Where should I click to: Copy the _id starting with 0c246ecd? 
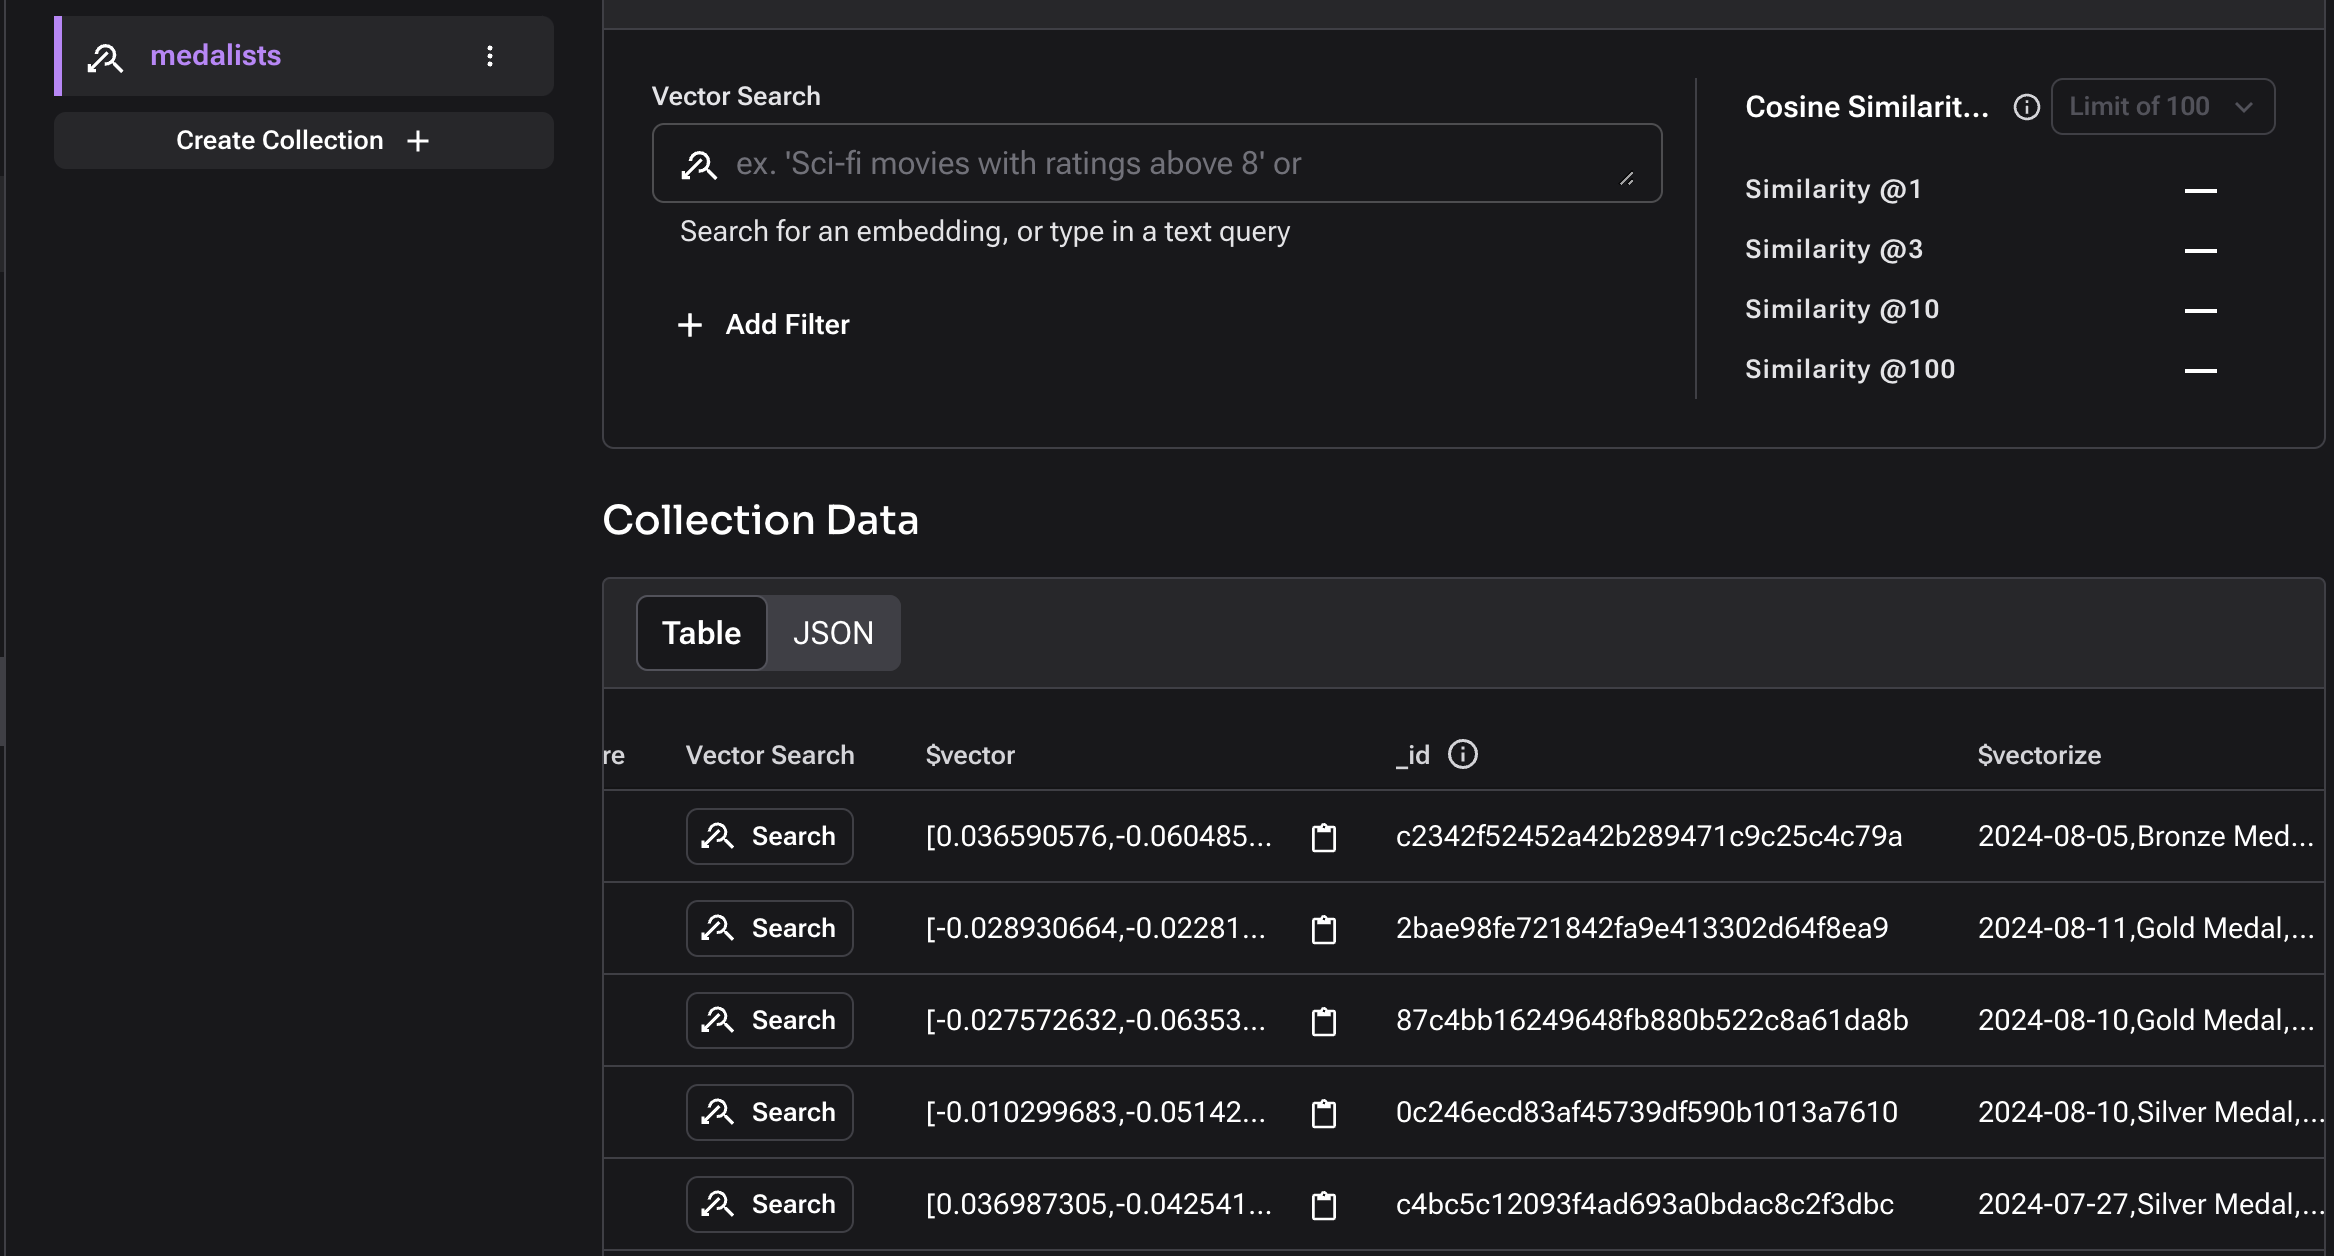click(1324, 1112)
